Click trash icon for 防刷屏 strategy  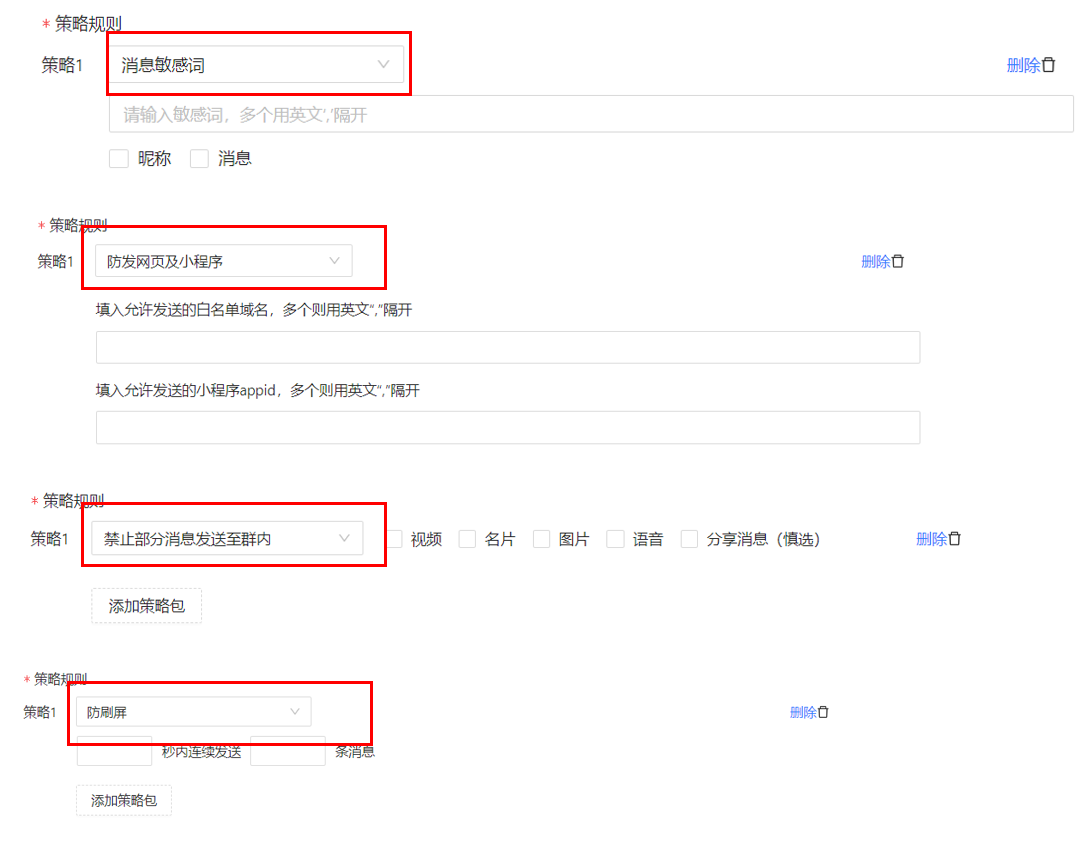(x=823, y=712)
